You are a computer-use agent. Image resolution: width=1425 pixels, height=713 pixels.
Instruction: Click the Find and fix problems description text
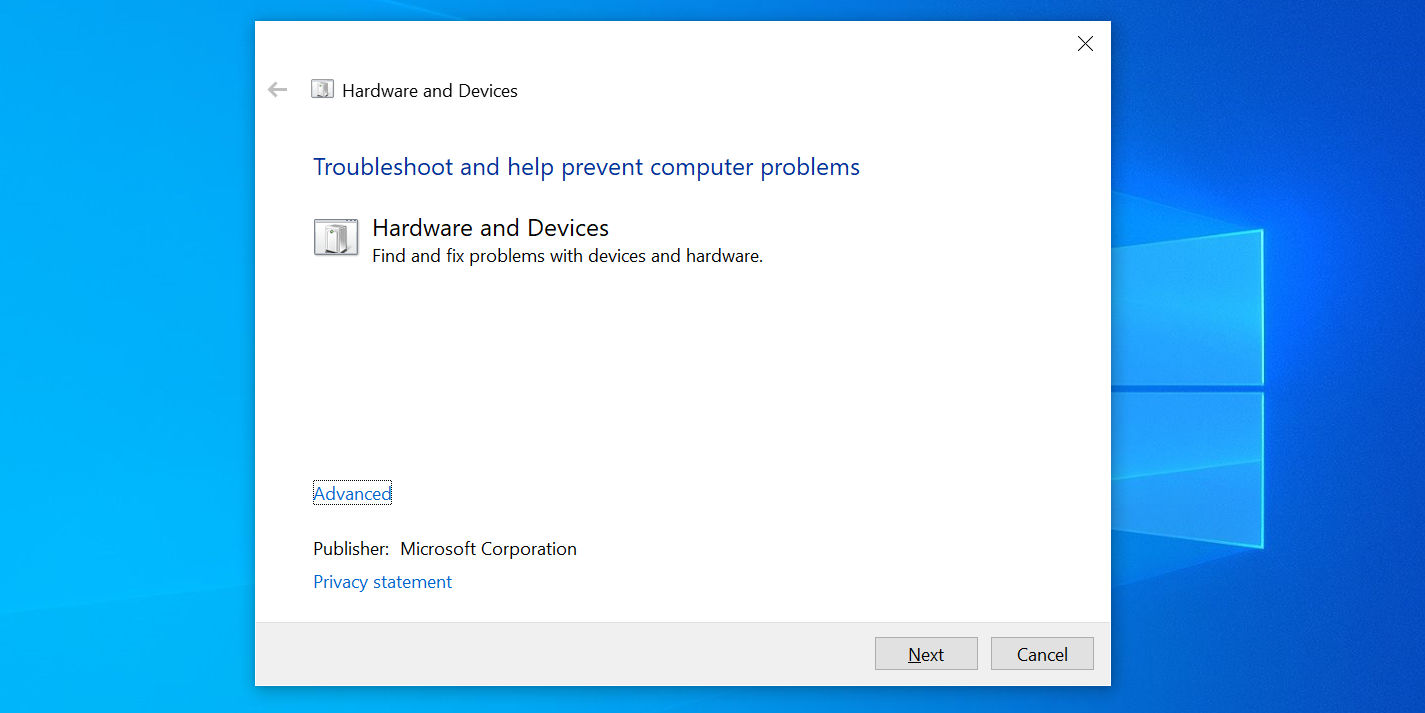[x=567, y=256]
